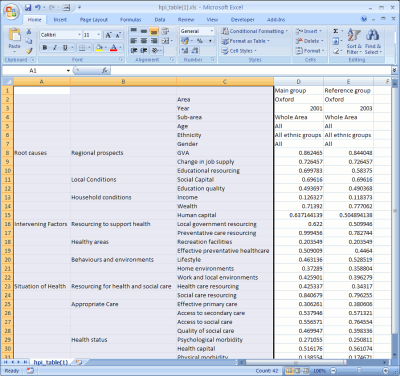Expand Conditional Formatting options
The image size is (400, 376).
click(x=255, y=31)
